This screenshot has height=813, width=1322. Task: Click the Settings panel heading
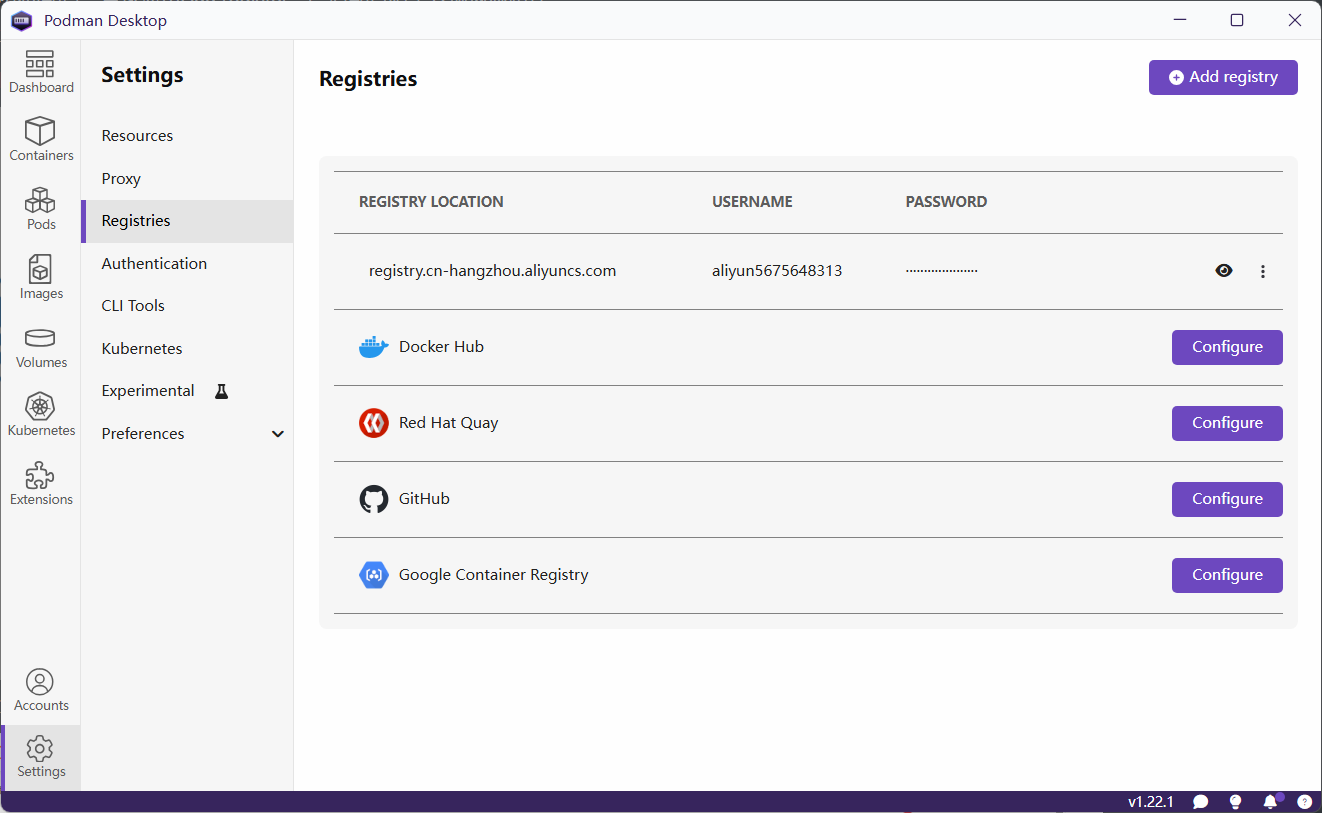click(142, 75)
